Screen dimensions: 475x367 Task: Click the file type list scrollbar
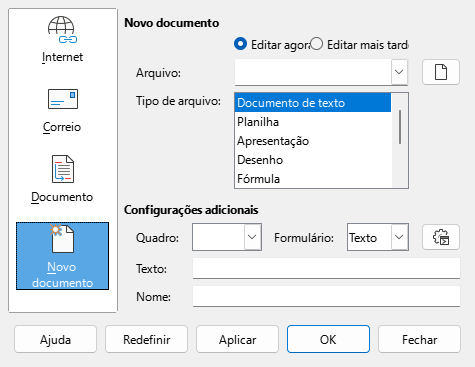pyautogui.click(x=400, y=127)
